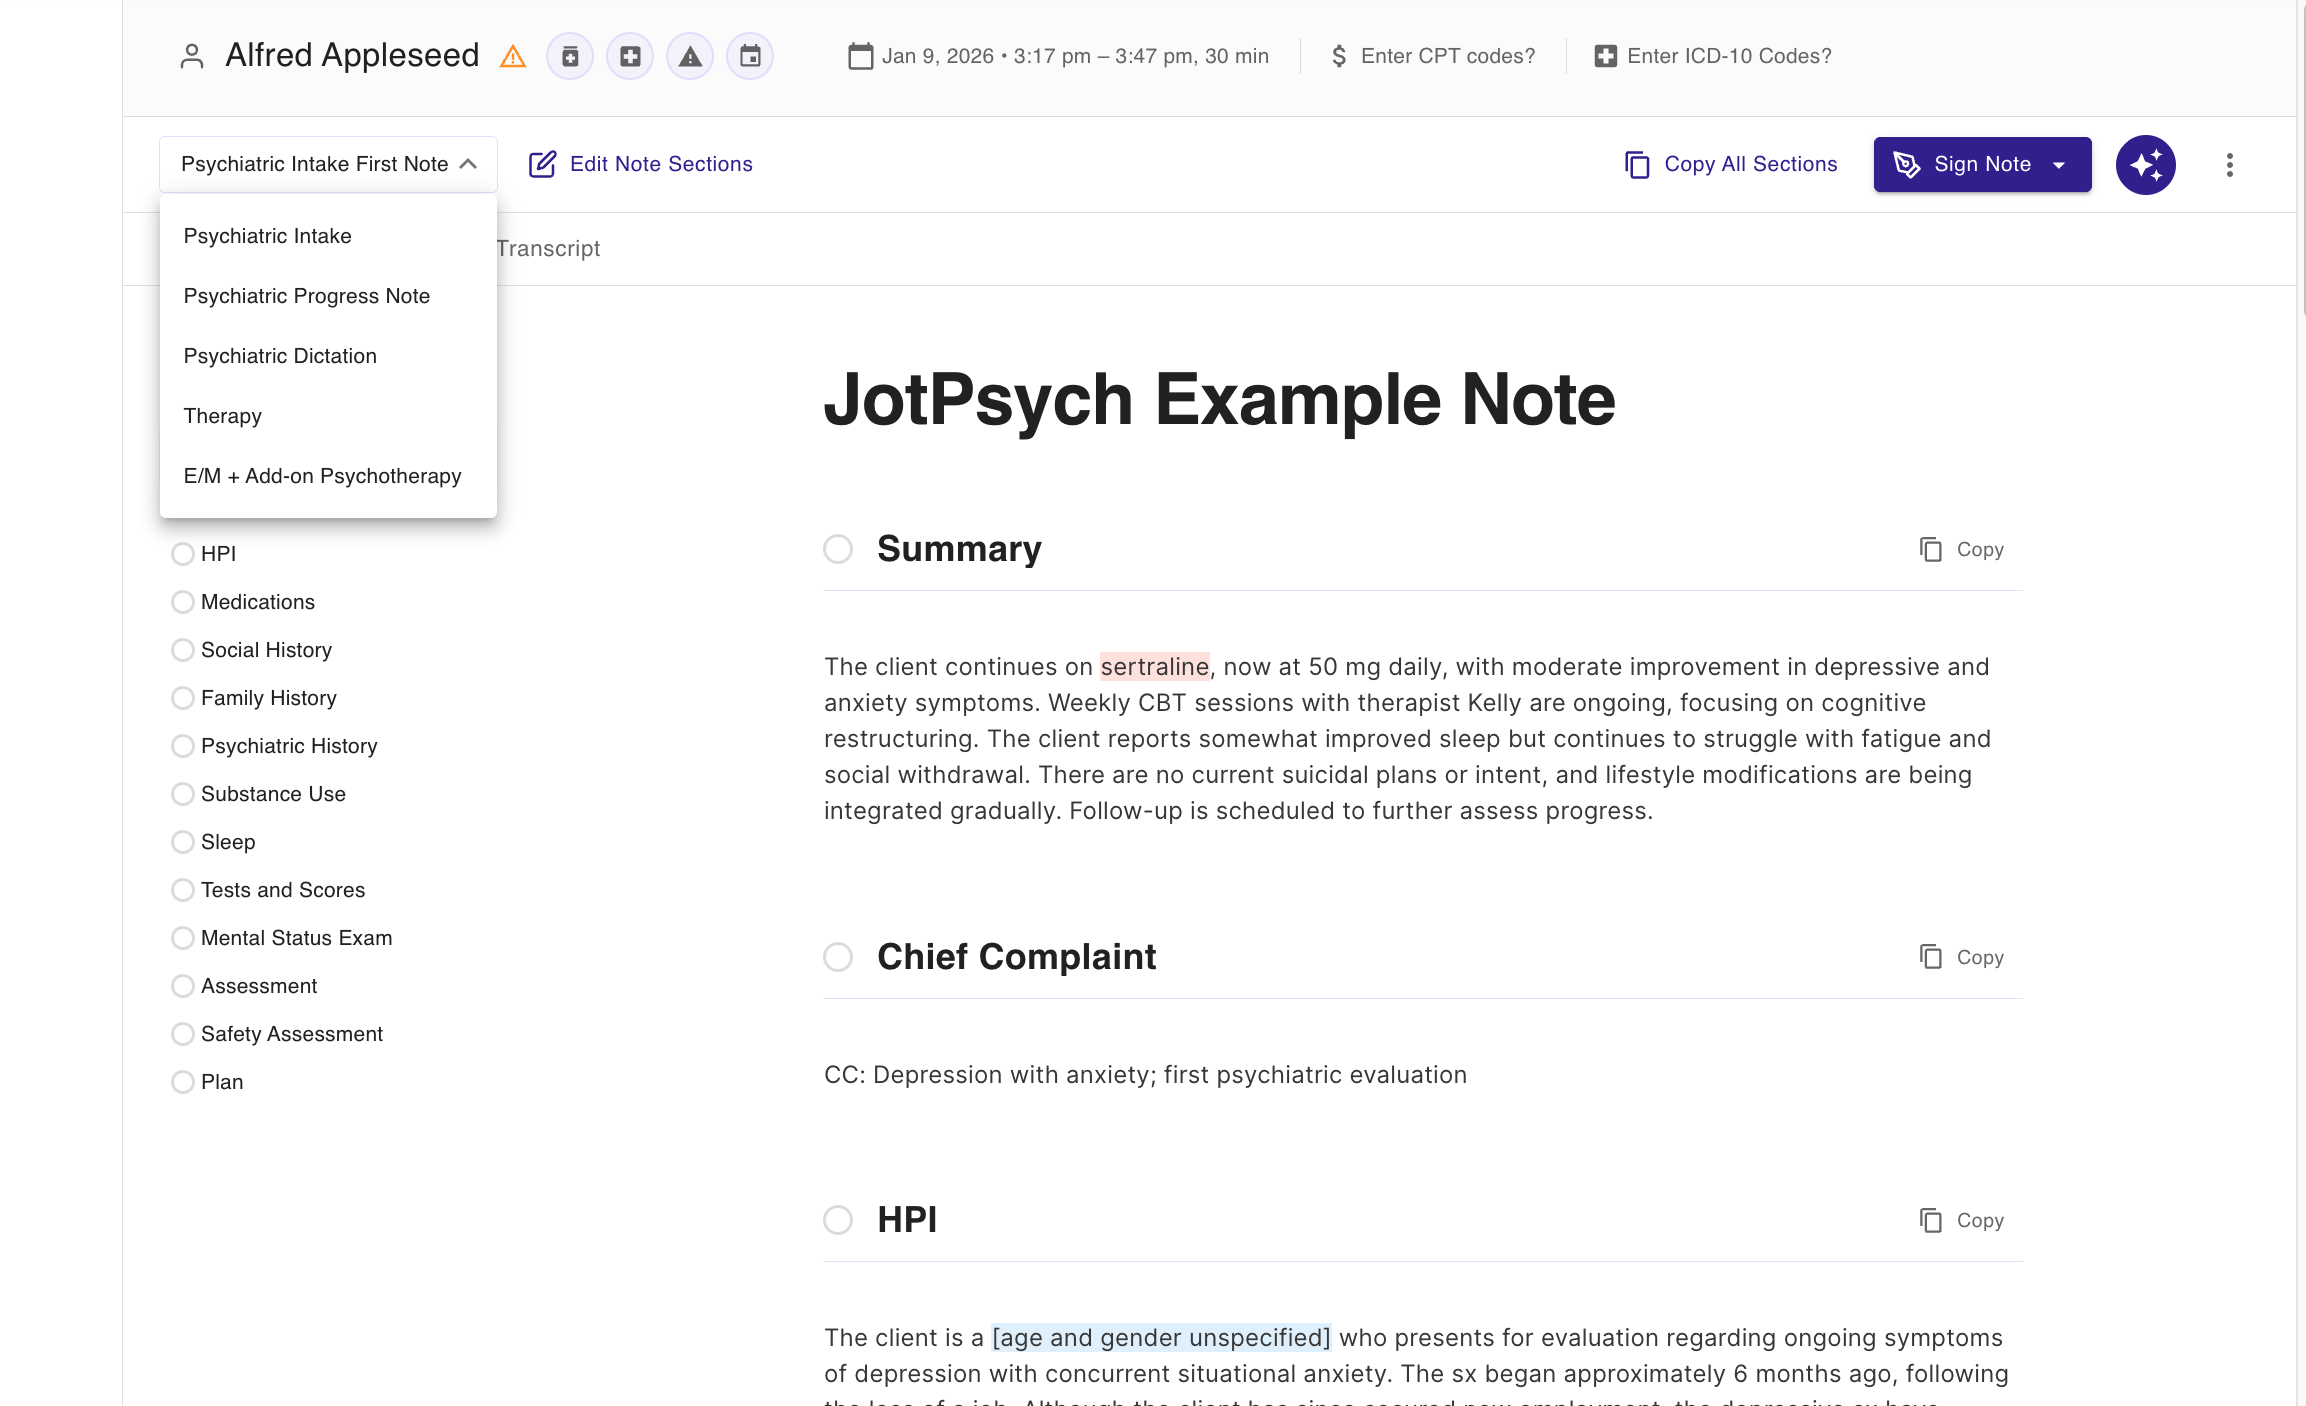Expand the Sign Note dropdown arrow

[x=2059, y=165]
